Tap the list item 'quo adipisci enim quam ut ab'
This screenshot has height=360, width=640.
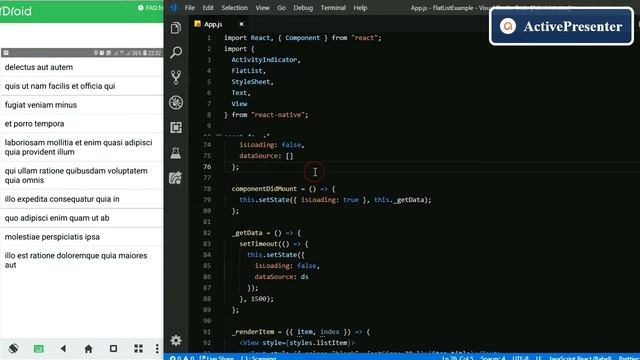coord(82,218)
